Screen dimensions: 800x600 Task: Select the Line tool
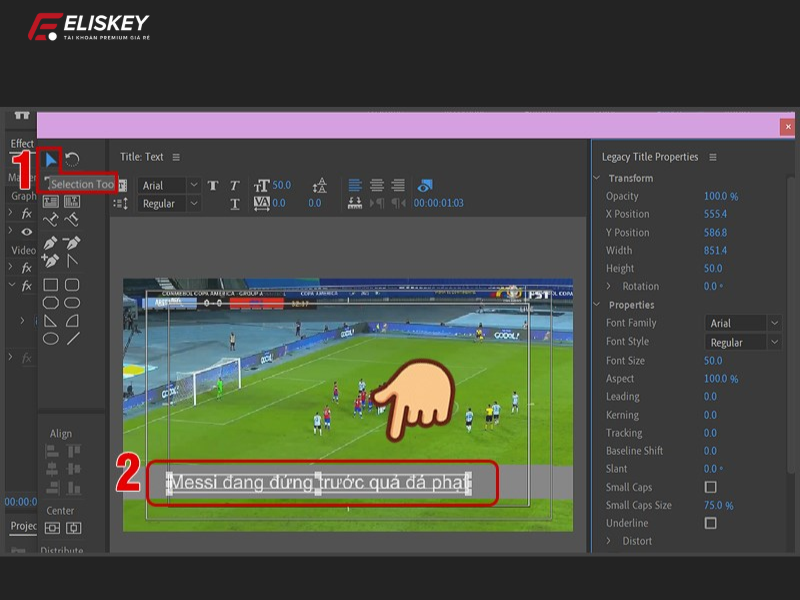coord(73,339)
